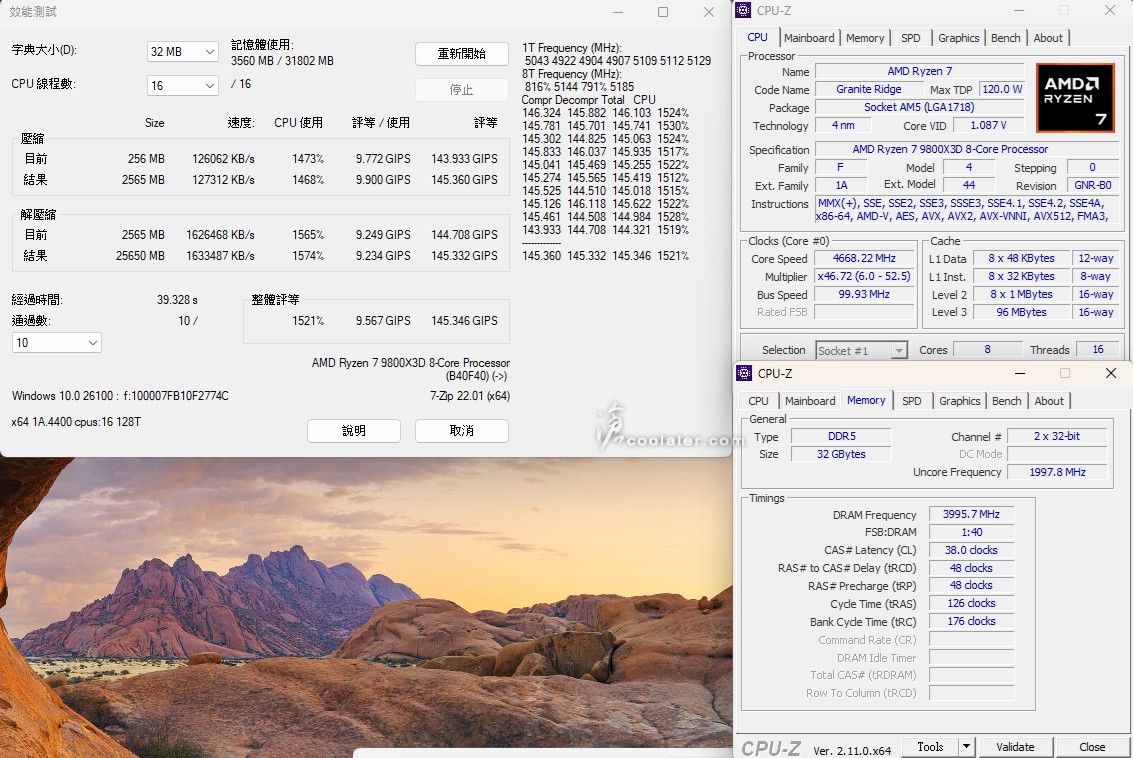
Task: Click the 7-Zip 22.01 (x64) version text
Action: (470, 395)
